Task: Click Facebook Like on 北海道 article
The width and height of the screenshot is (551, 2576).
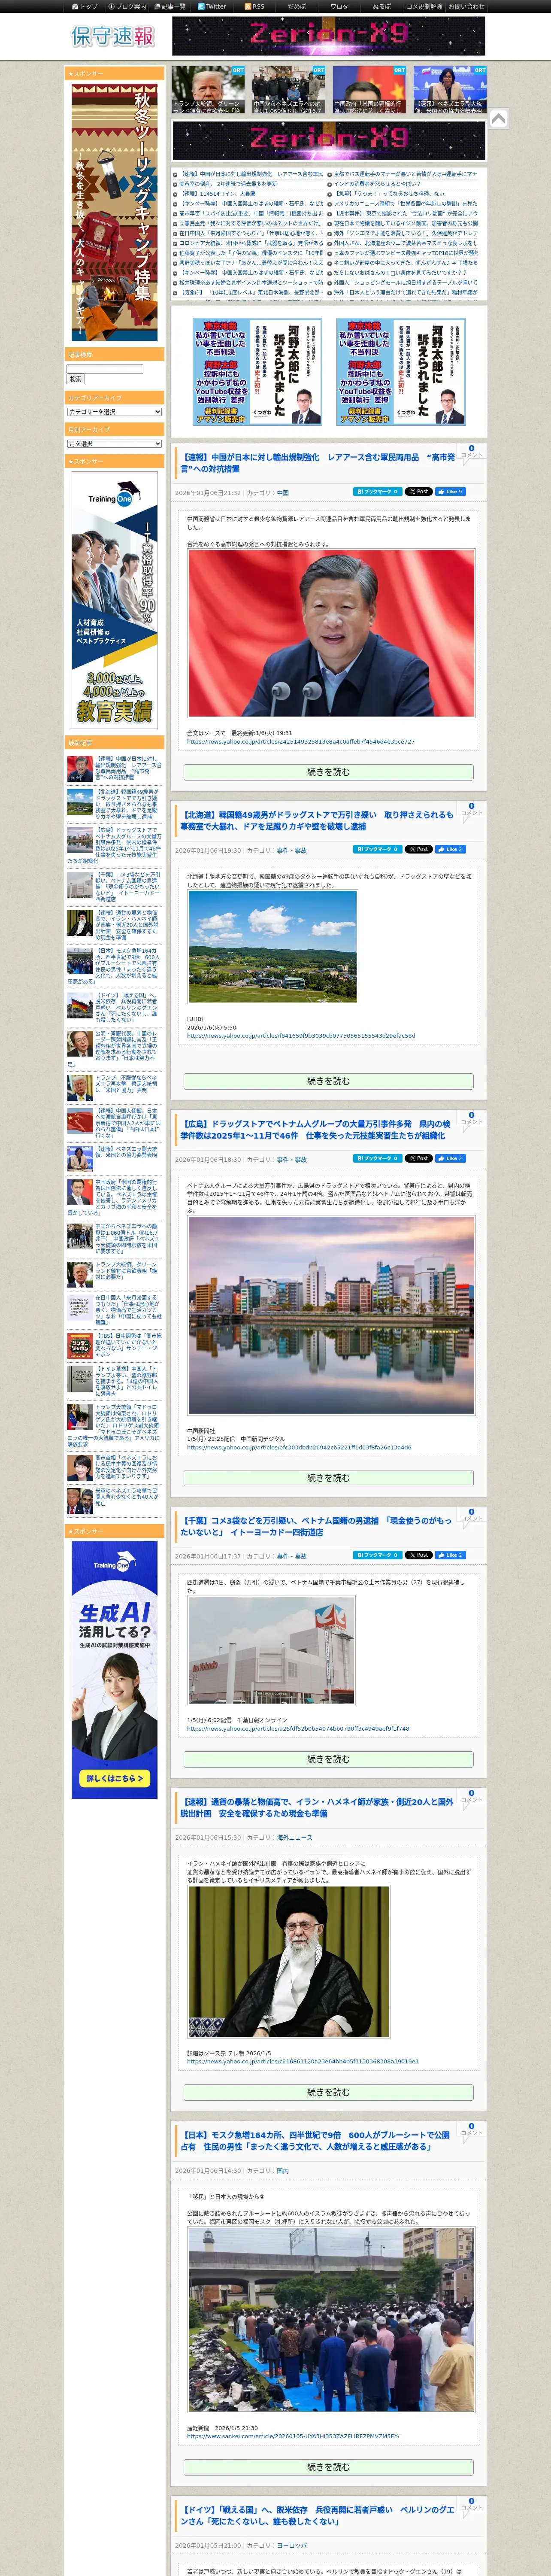Action: click(450, 849)
